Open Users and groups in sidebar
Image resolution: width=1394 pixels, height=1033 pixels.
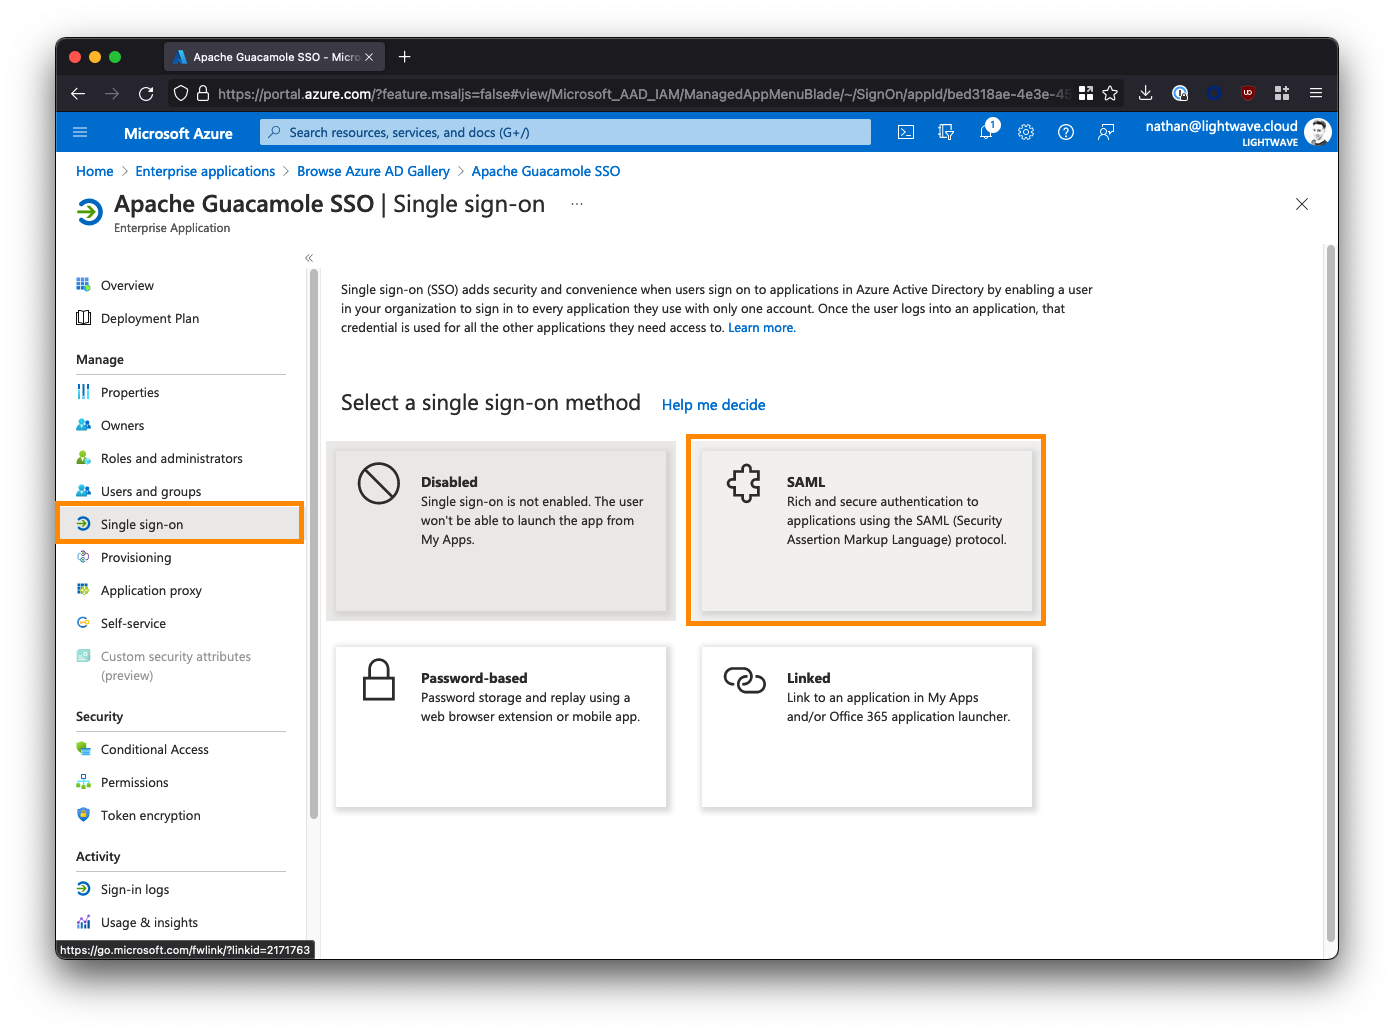[151, 491]
